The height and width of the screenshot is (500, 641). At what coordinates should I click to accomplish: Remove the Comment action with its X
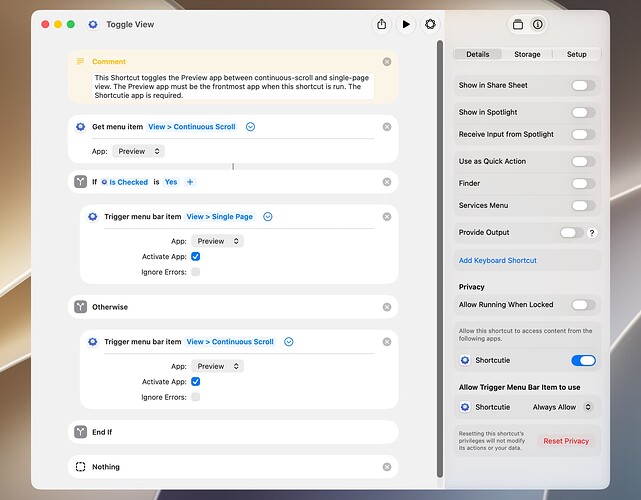[387, 62]
